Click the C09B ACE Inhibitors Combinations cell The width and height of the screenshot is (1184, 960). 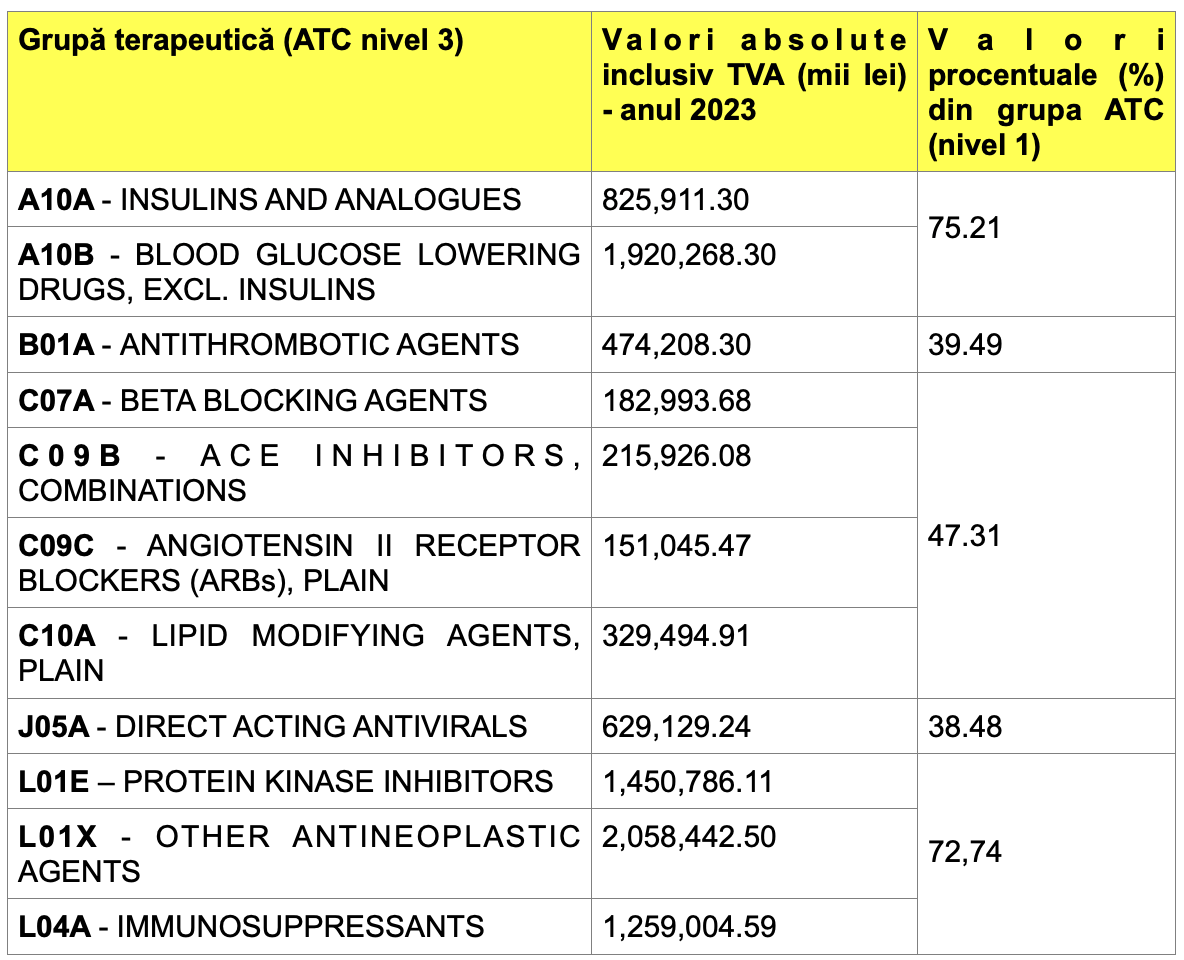[300, 473]
